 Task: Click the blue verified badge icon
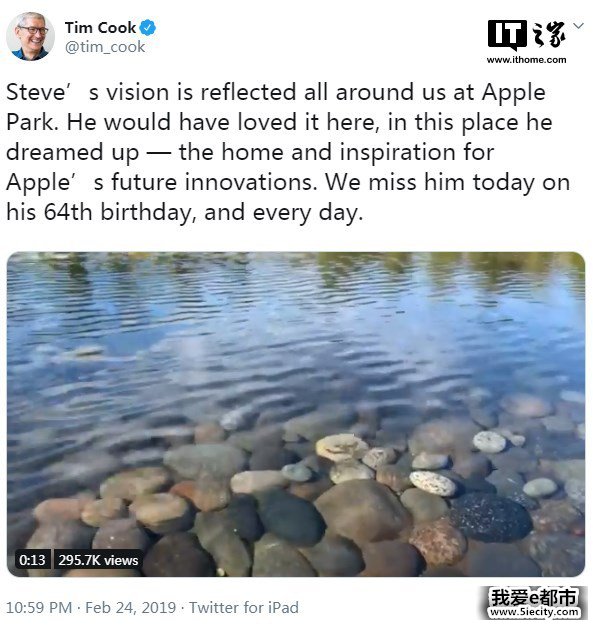coord(148,28)
